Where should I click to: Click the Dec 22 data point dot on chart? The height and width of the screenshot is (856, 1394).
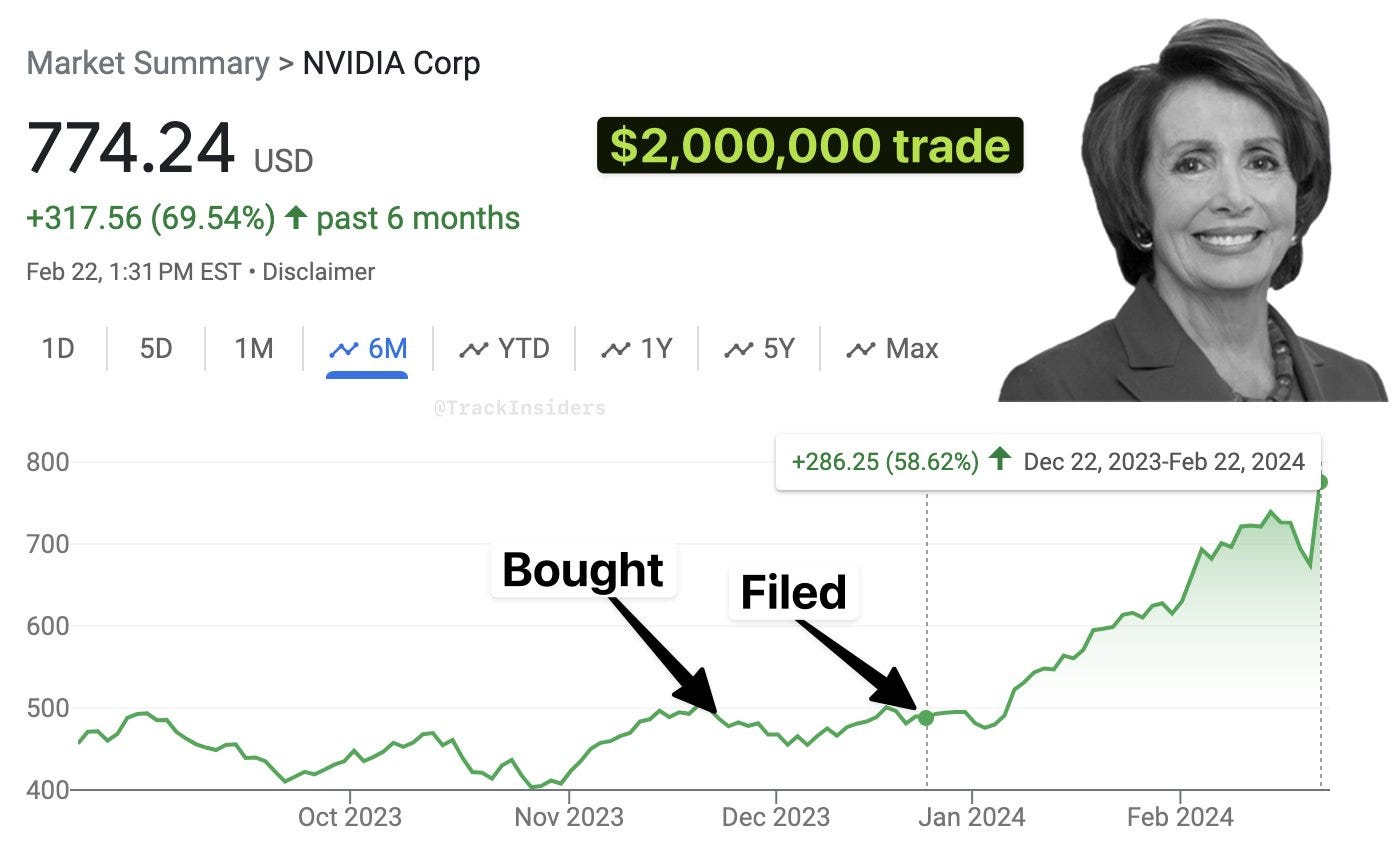tap(926, 717)
